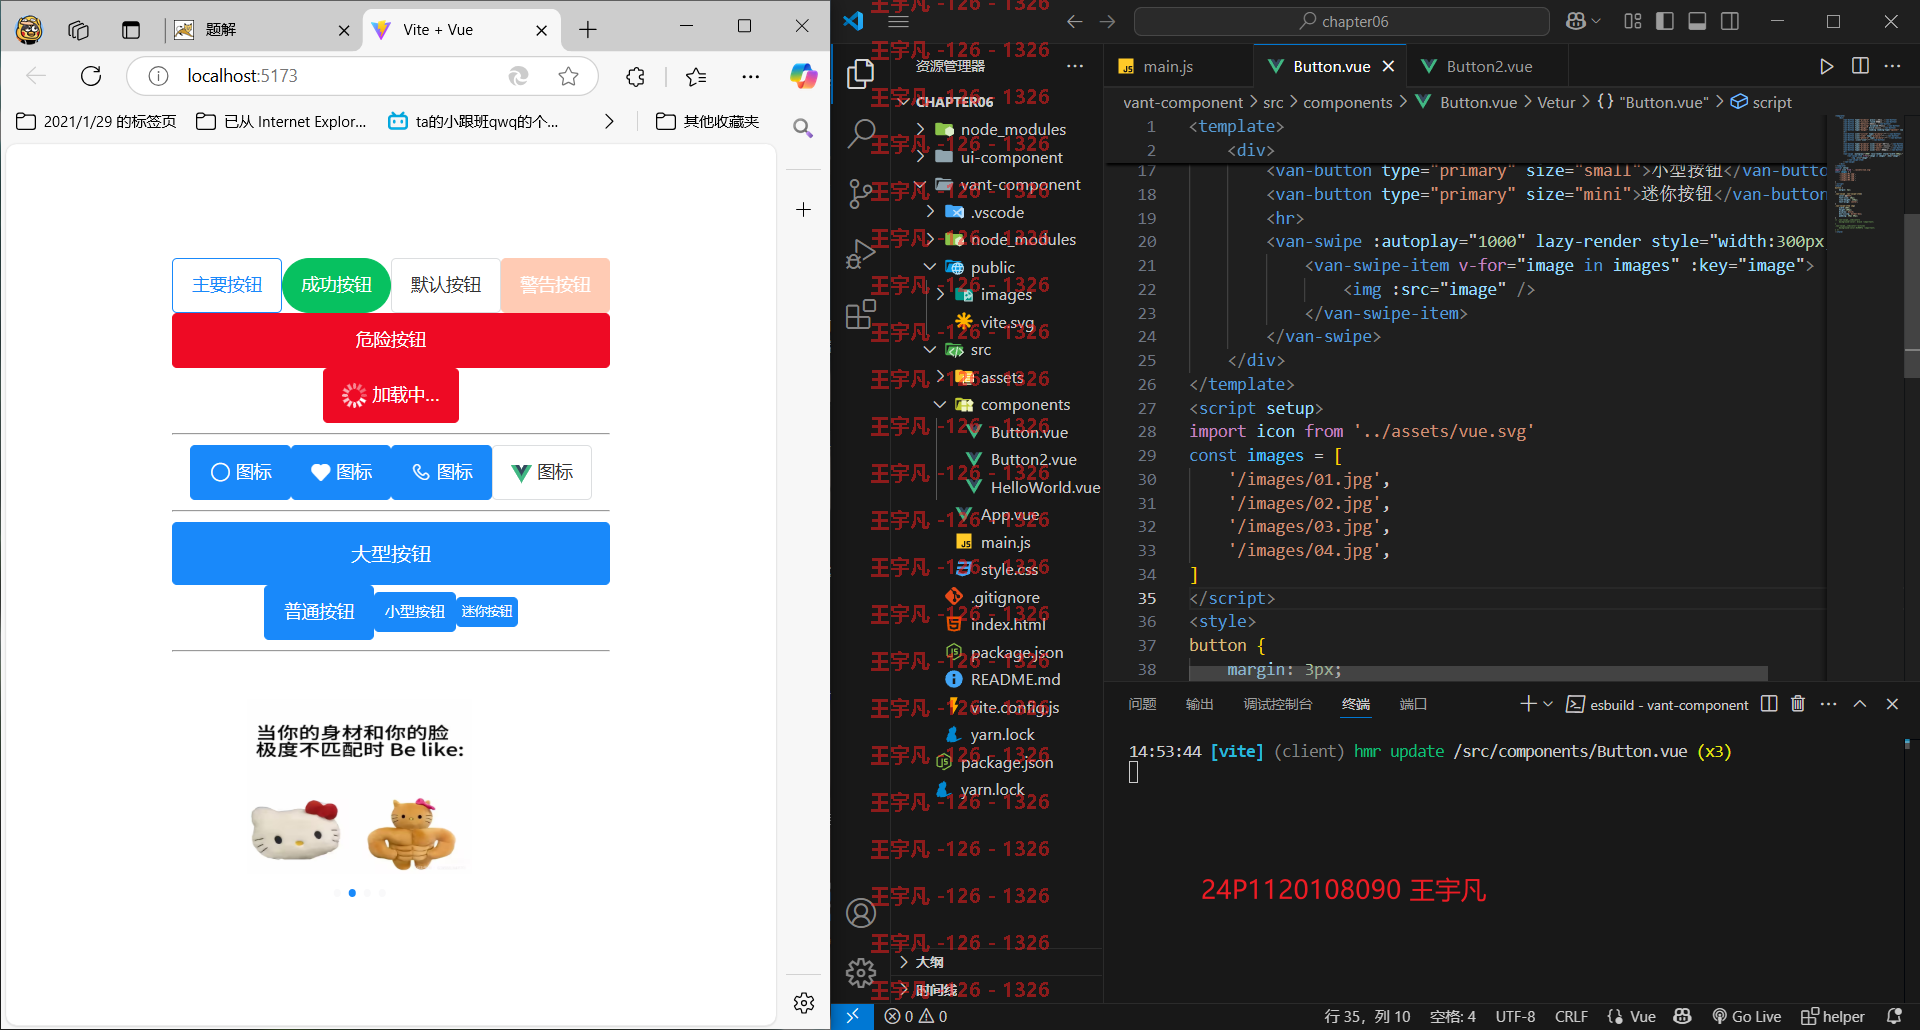
Task: Maximize terminal panel with caret
Action: coord(1860,704)
